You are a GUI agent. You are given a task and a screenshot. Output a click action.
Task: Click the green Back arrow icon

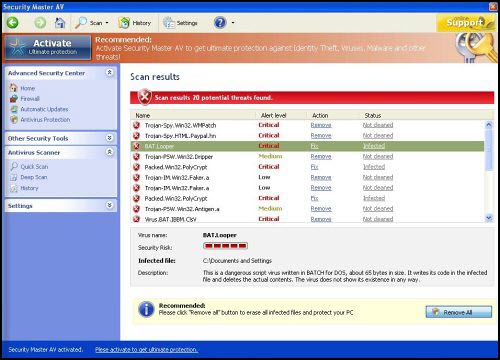click(13, 23)
